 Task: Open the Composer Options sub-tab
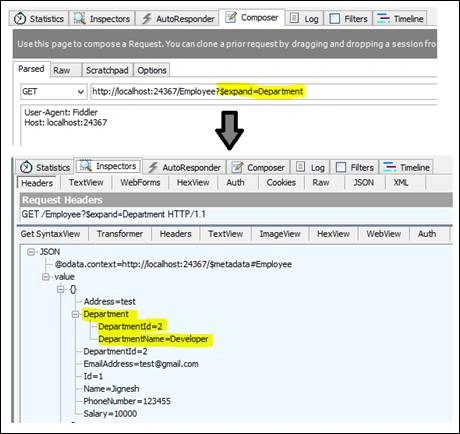(152, 70)
